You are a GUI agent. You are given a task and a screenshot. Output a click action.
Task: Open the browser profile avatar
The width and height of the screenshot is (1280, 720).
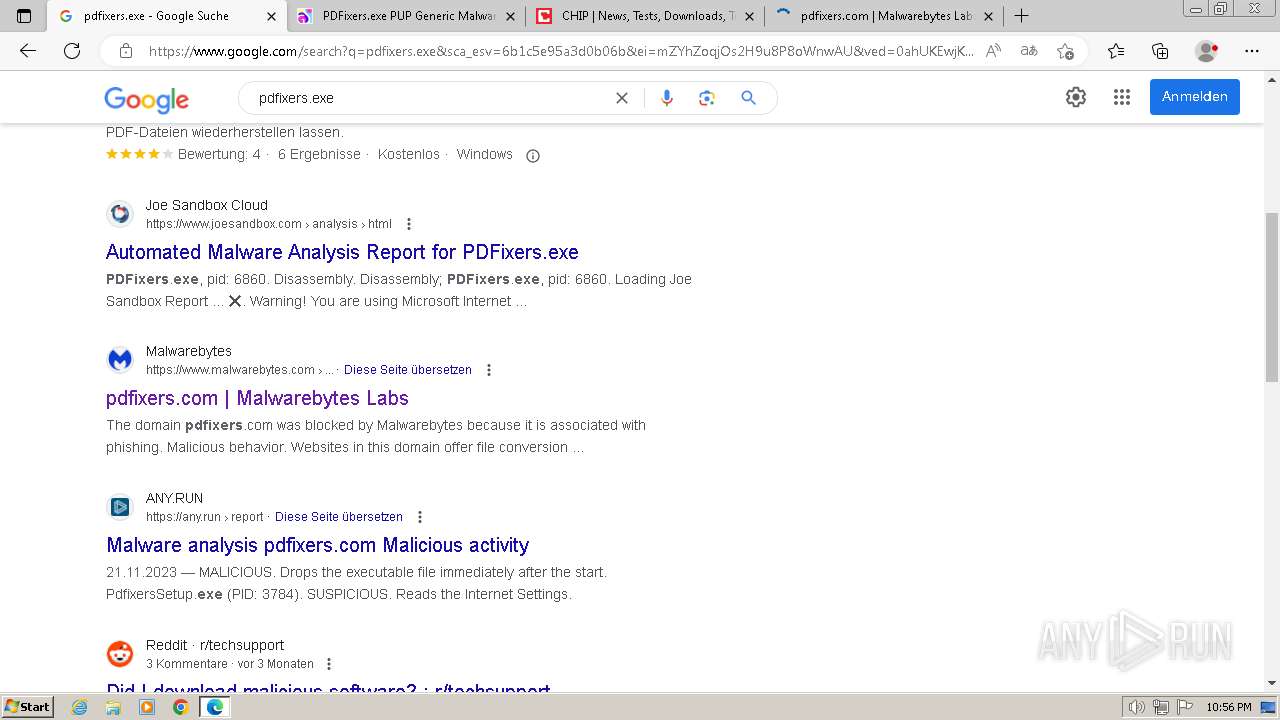1207,51
